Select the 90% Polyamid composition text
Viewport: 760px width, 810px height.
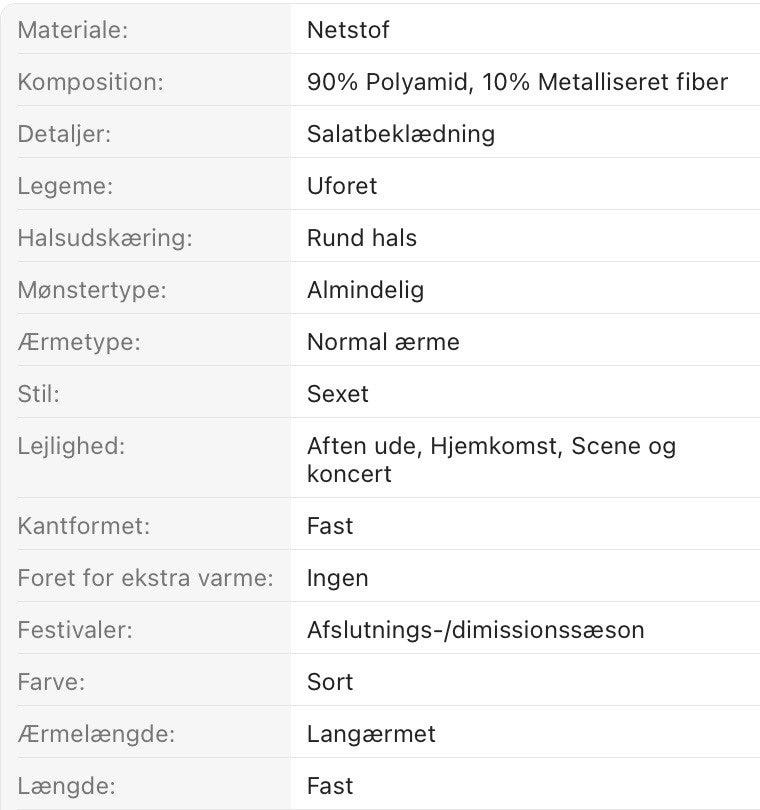point(388,82)
